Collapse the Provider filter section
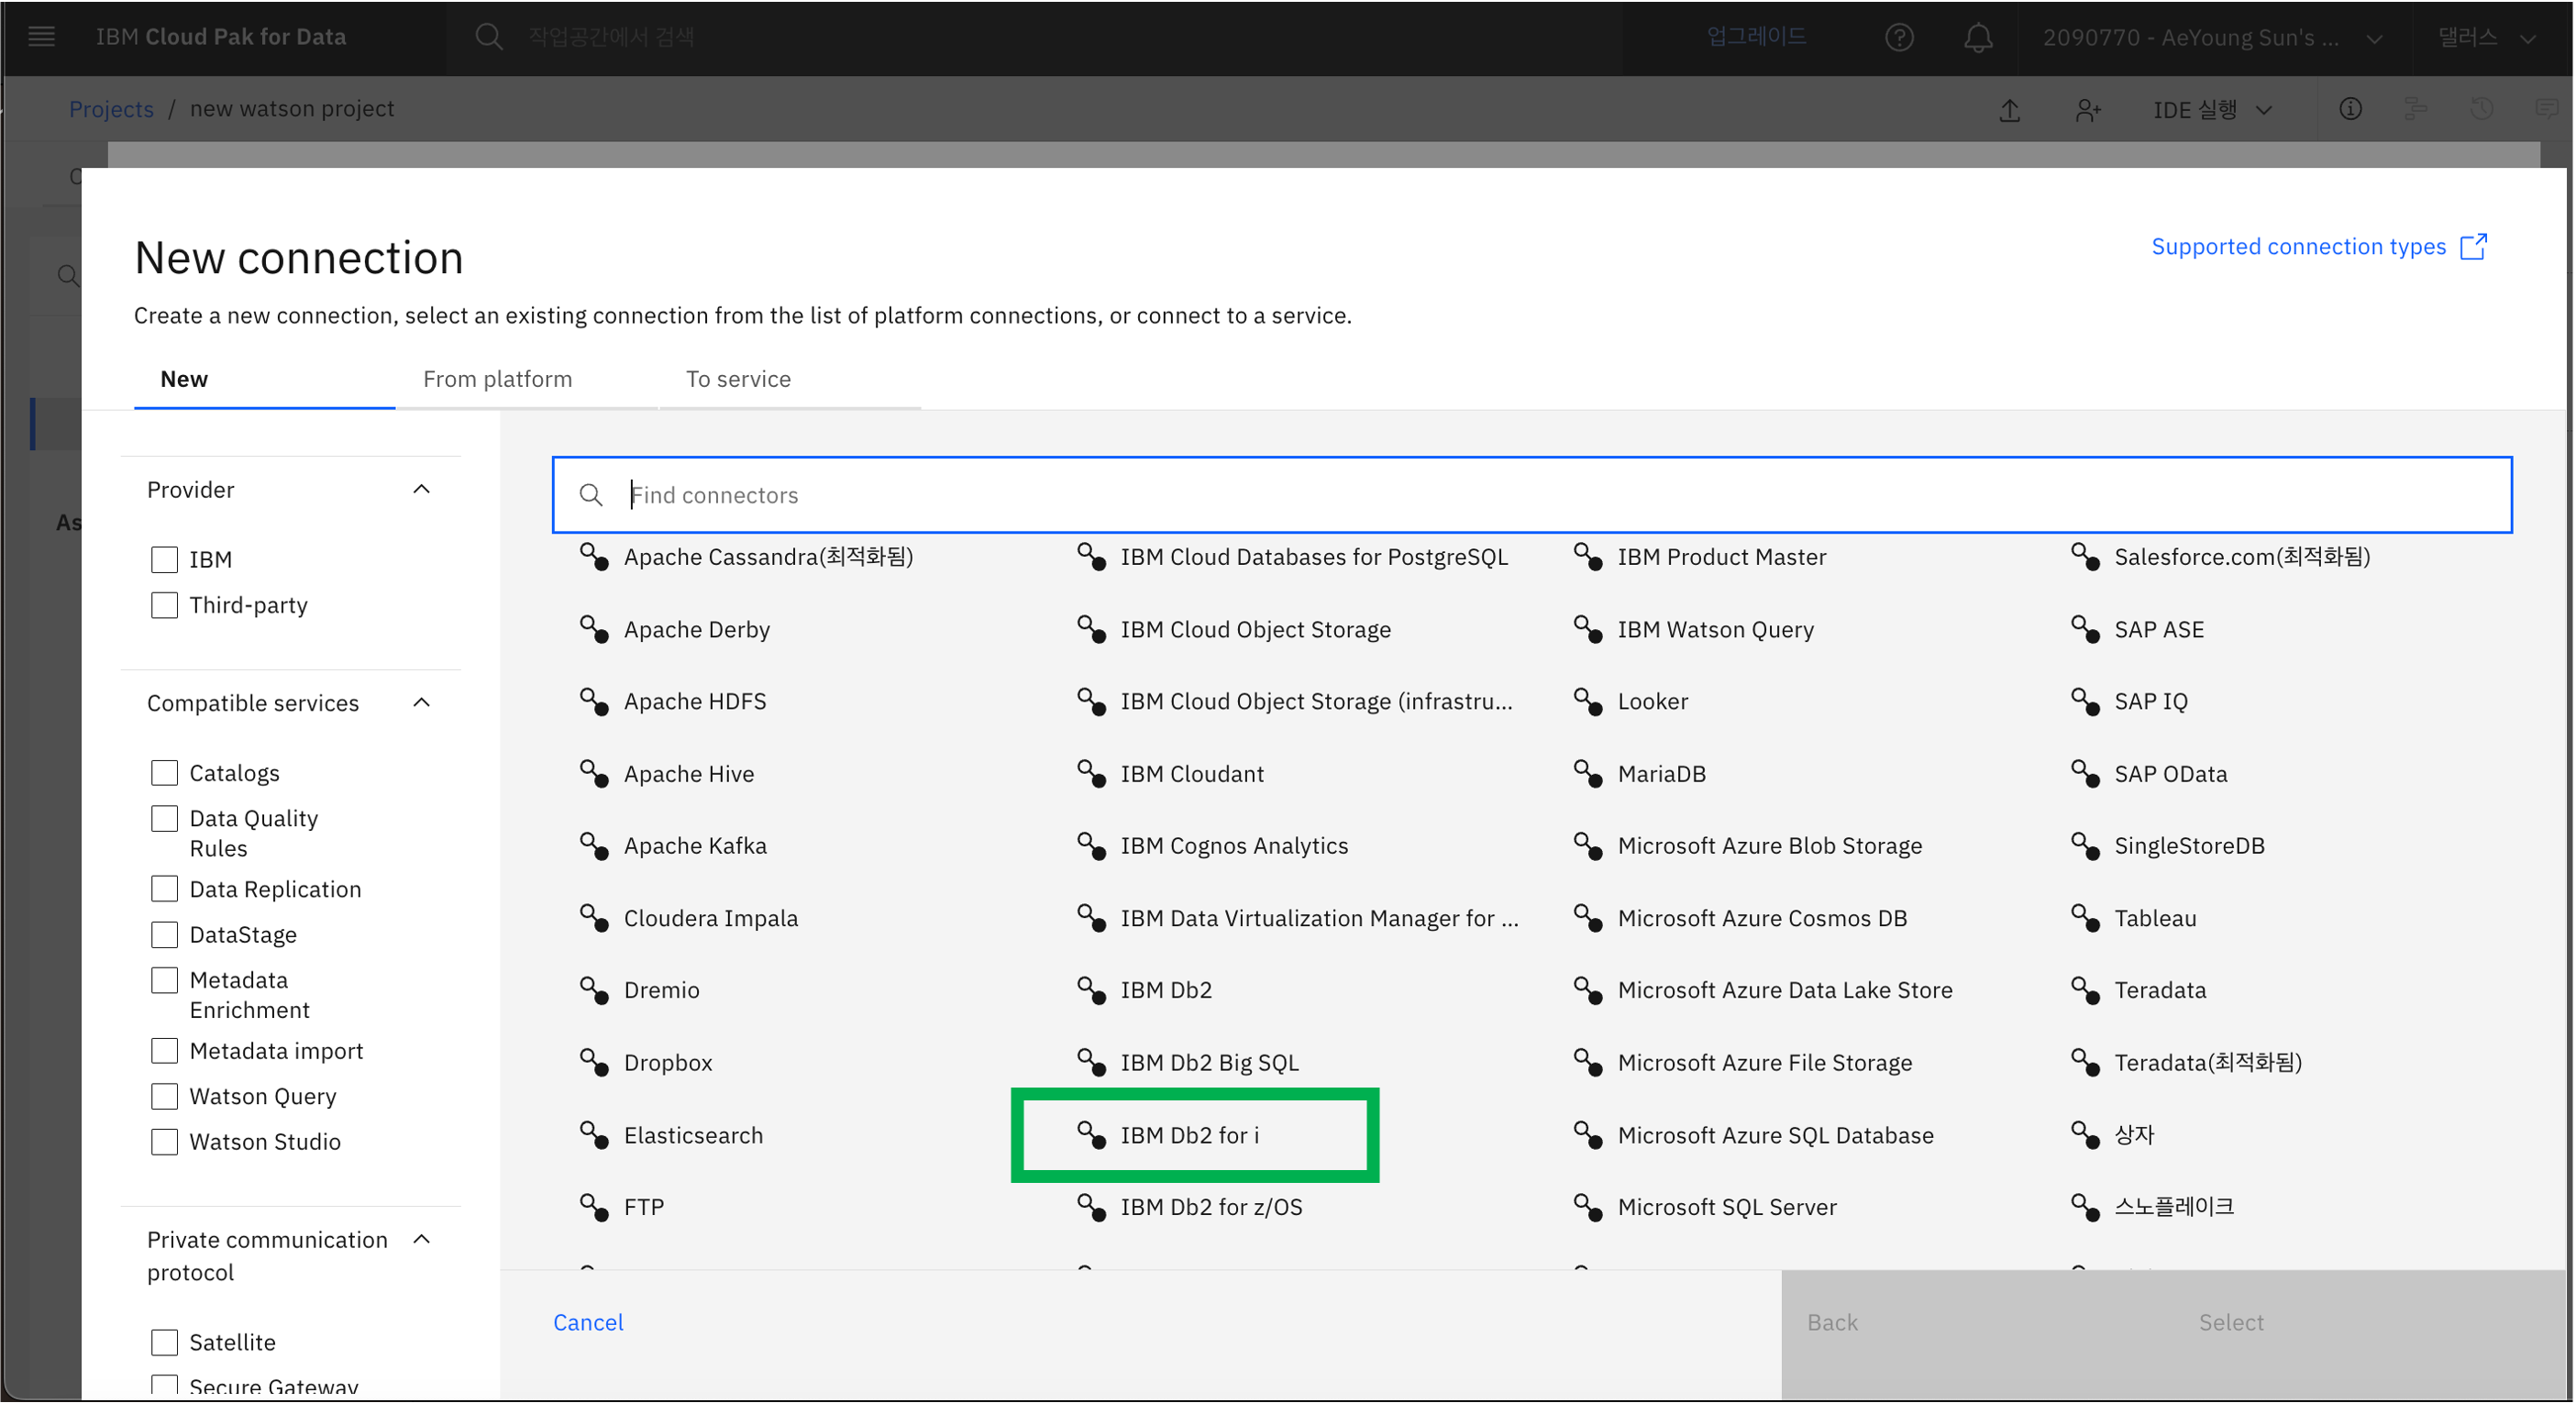Image resolution: width=2576 pixels, height=1403 pixels. click(421, 489)
